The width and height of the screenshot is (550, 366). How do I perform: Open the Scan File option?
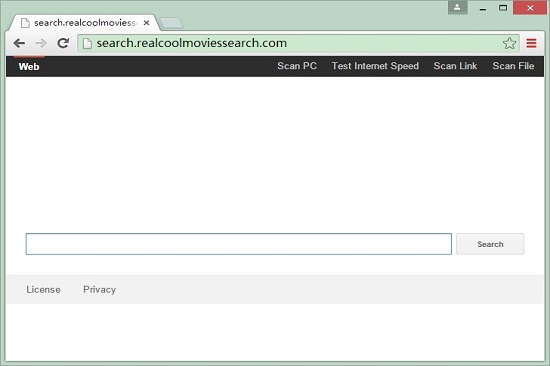click(x=513, y=66)
